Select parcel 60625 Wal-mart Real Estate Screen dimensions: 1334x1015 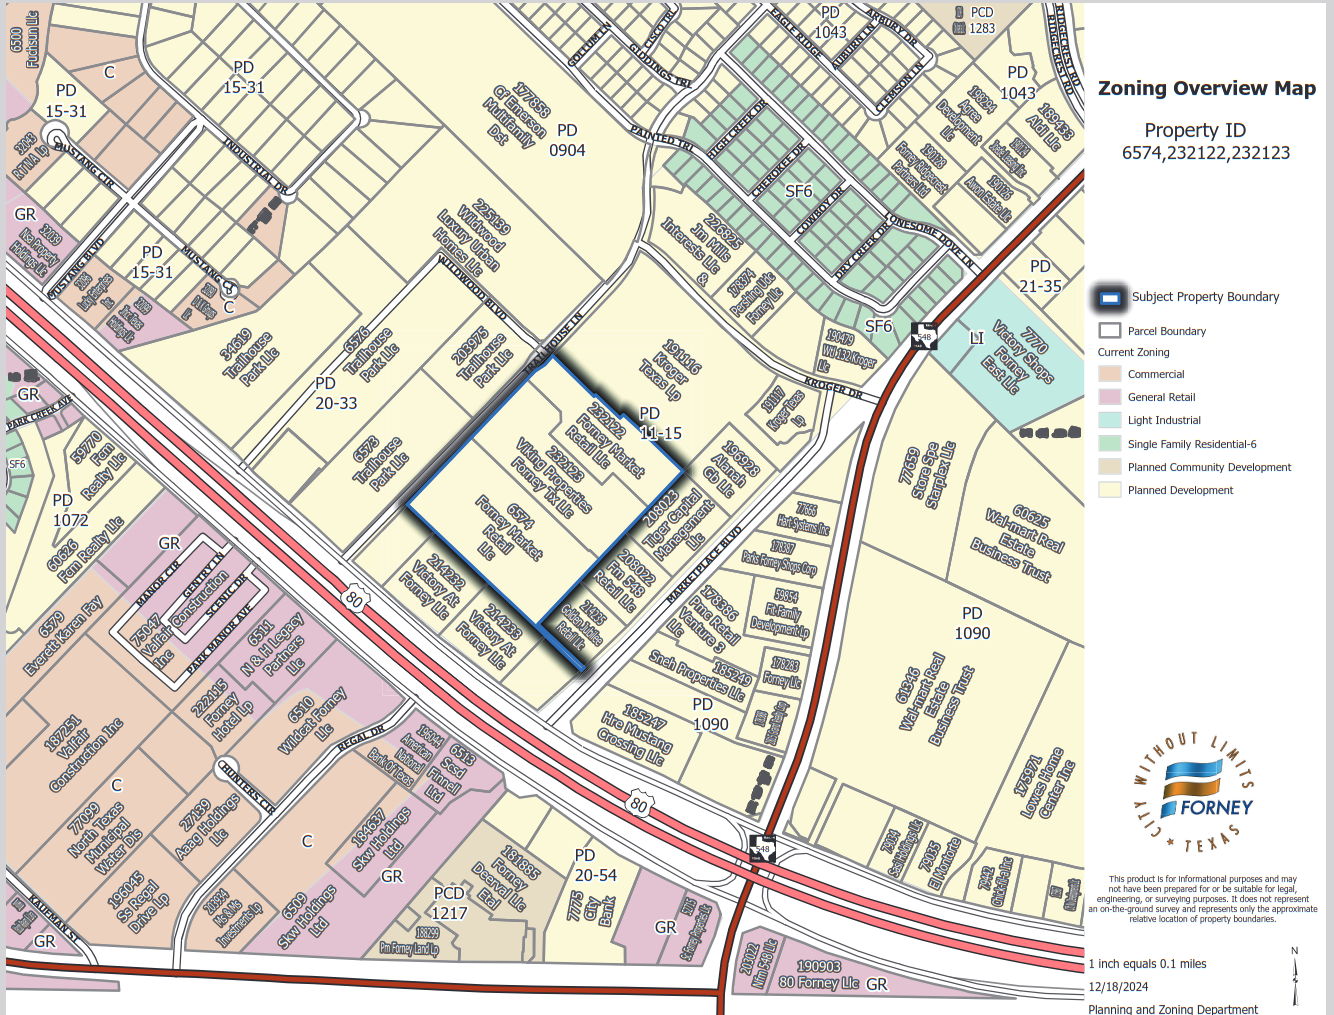tap(1019, 544)
